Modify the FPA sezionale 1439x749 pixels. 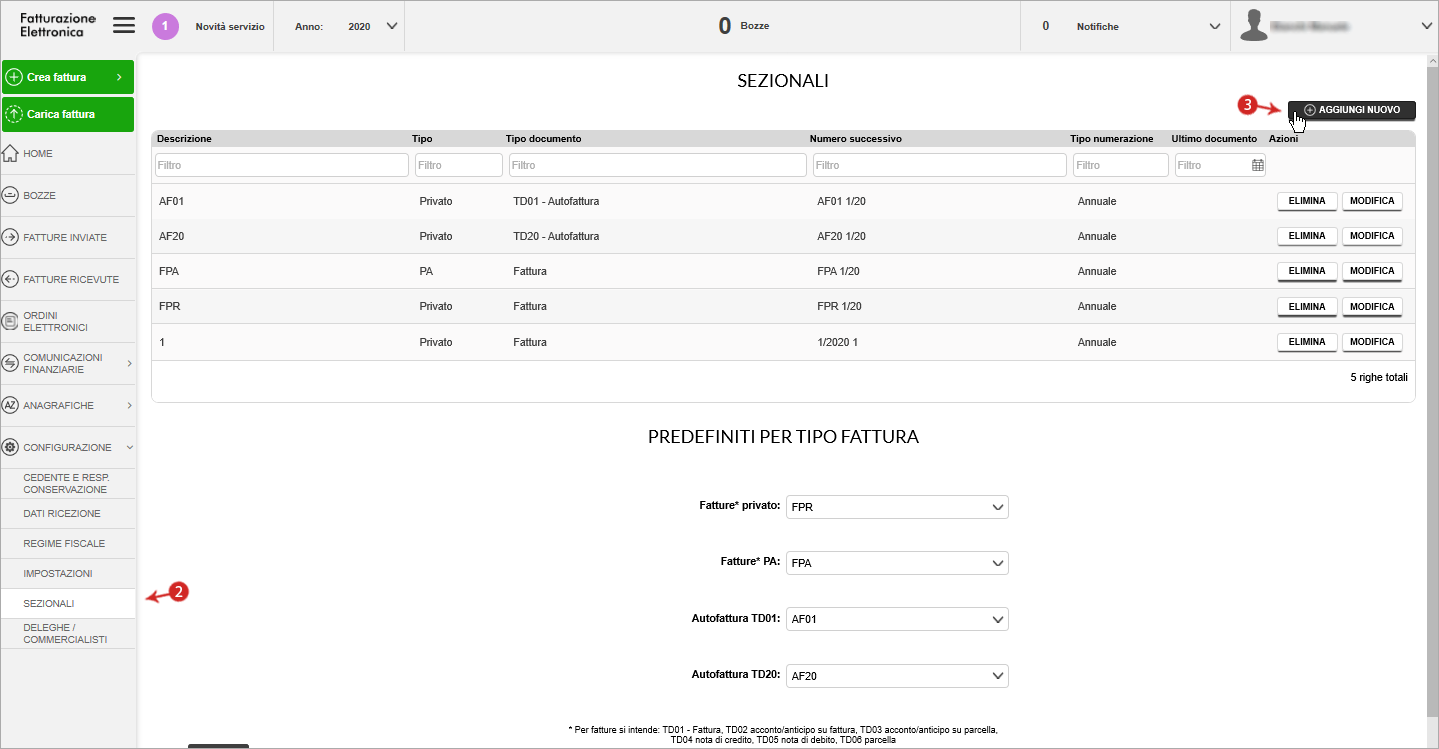pyautogui.click(x=1372, y=271)
